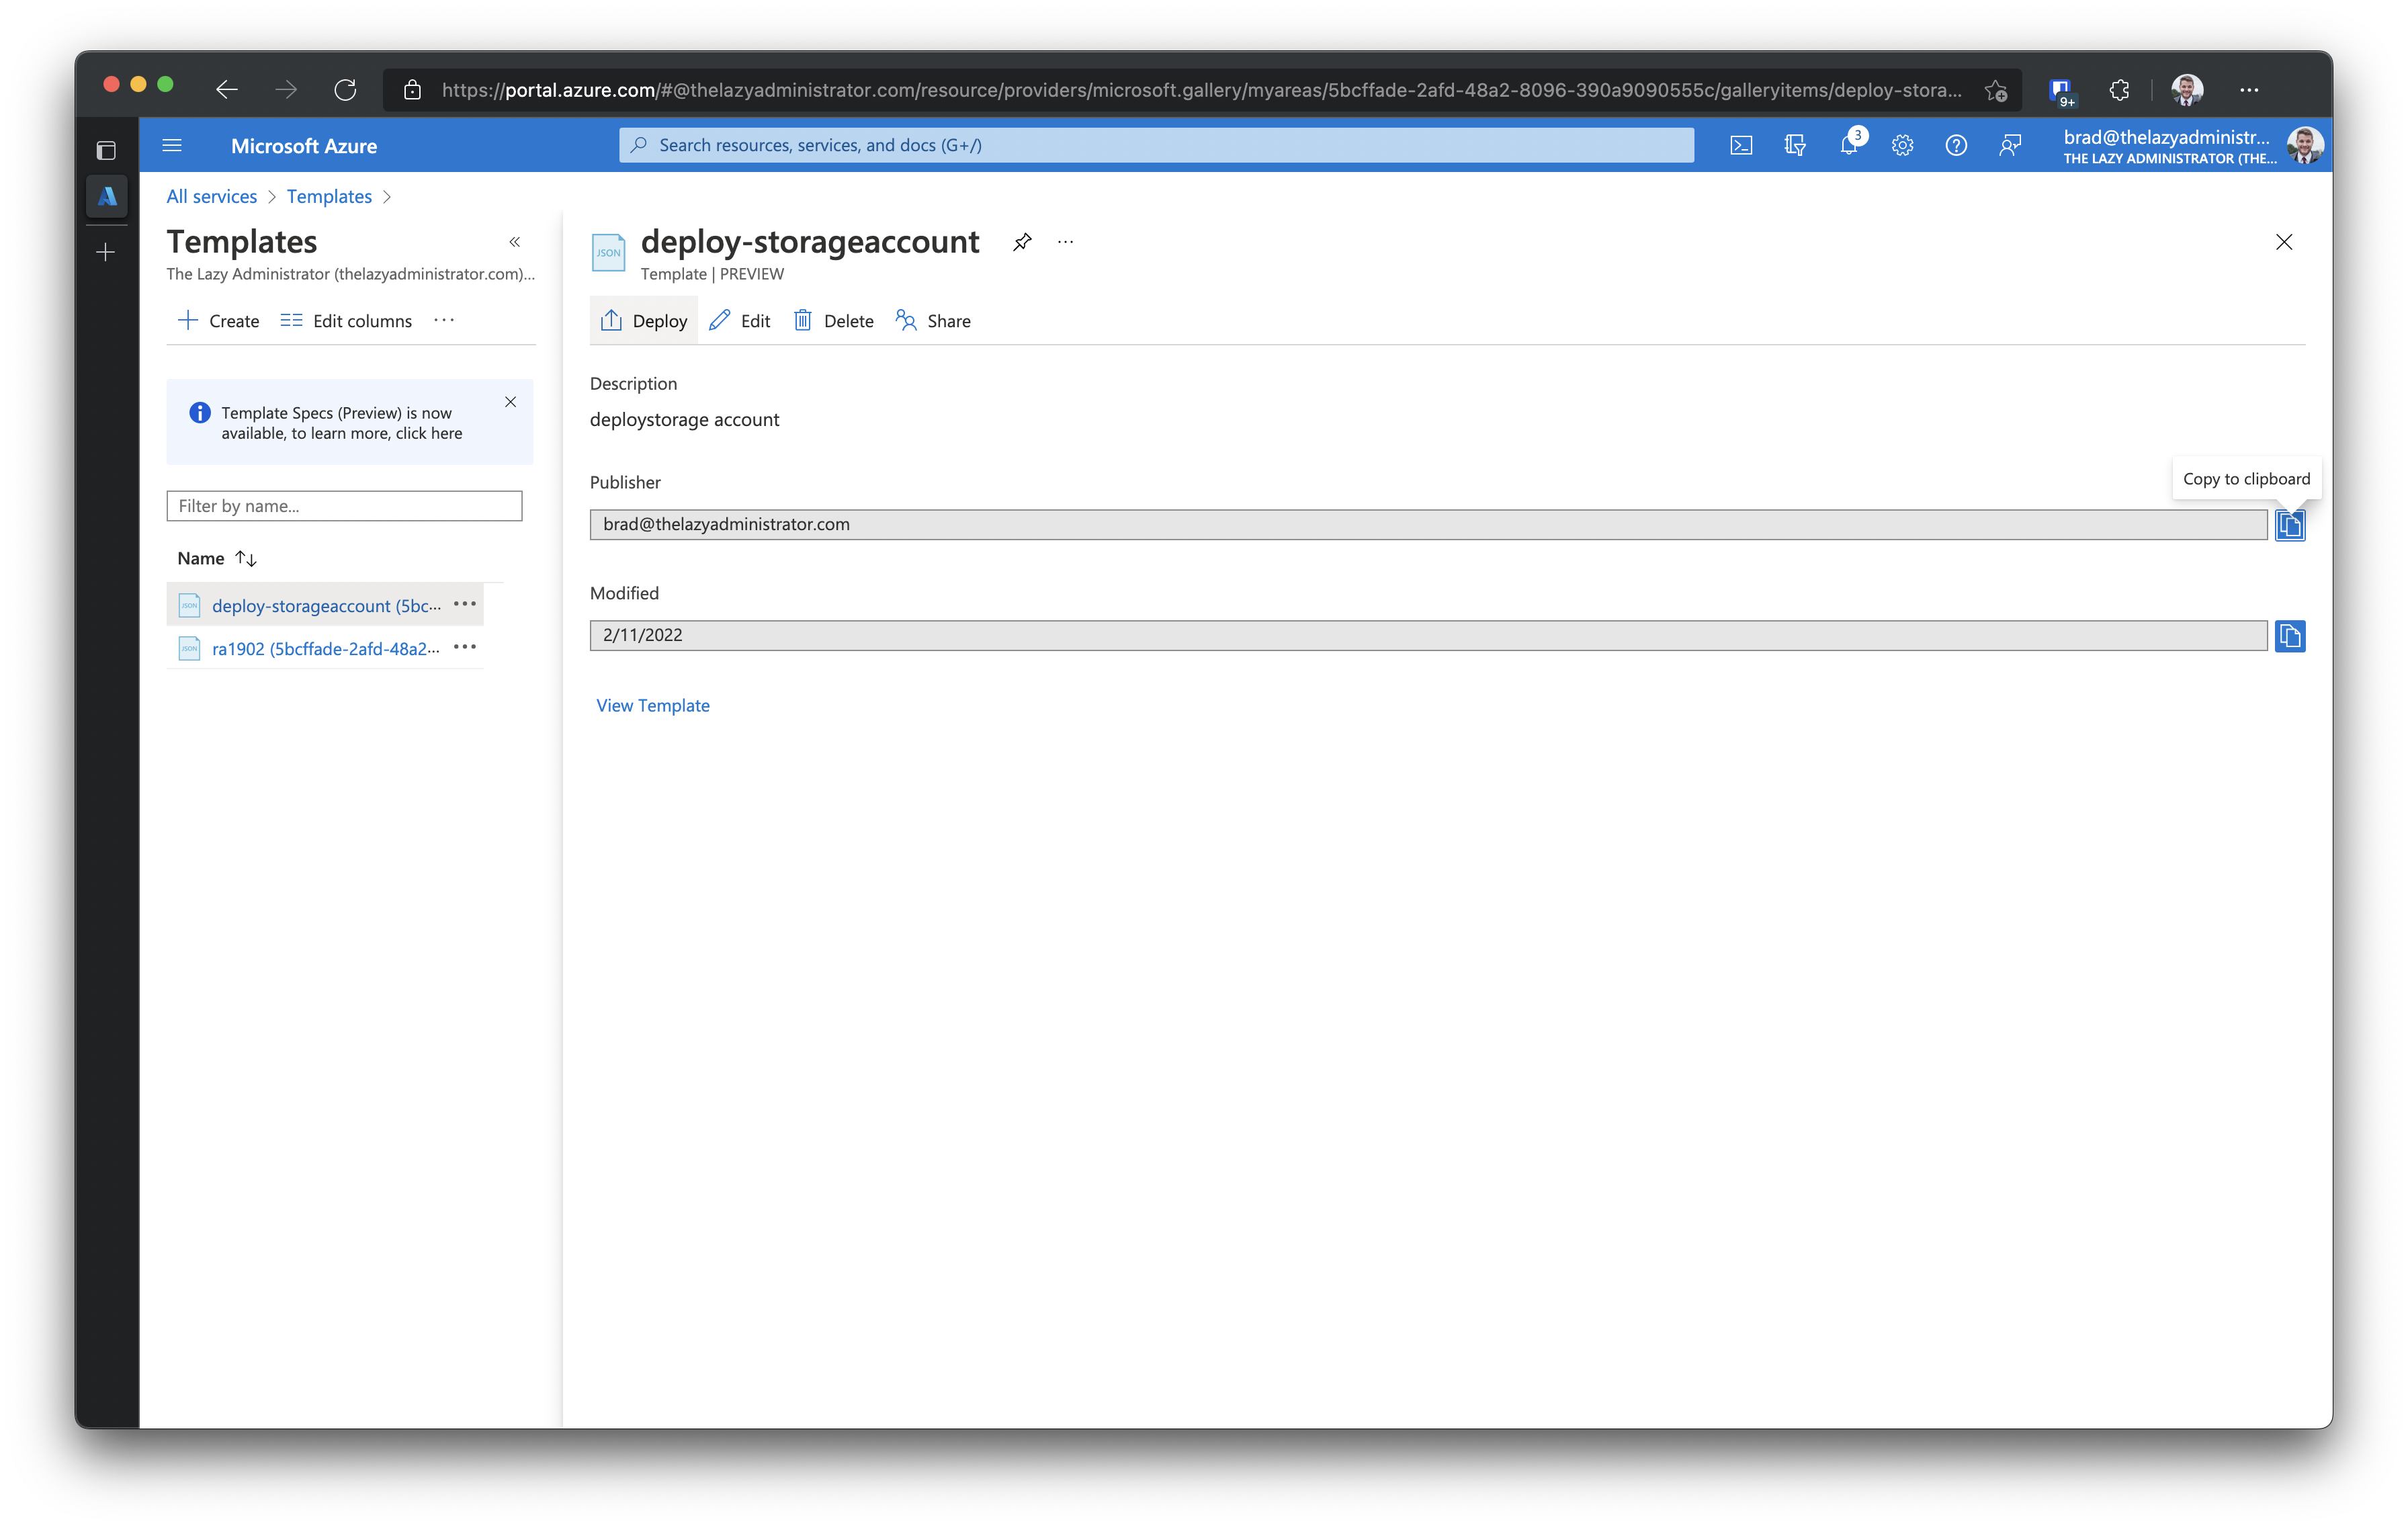Viewport: 2408px width, 1528px height.
Task: Delete the deploy-storageaccount template
Action: (x=834, y=321)
